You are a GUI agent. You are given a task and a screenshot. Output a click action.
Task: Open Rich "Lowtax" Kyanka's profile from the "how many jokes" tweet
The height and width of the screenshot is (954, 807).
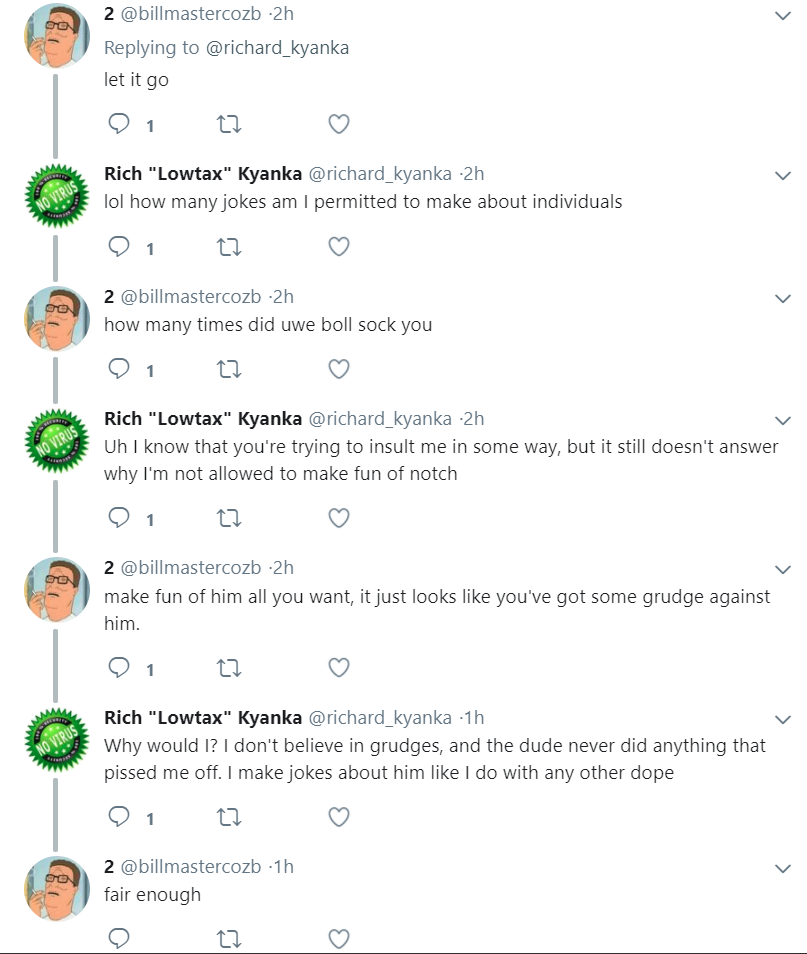(x=203, y=174)
